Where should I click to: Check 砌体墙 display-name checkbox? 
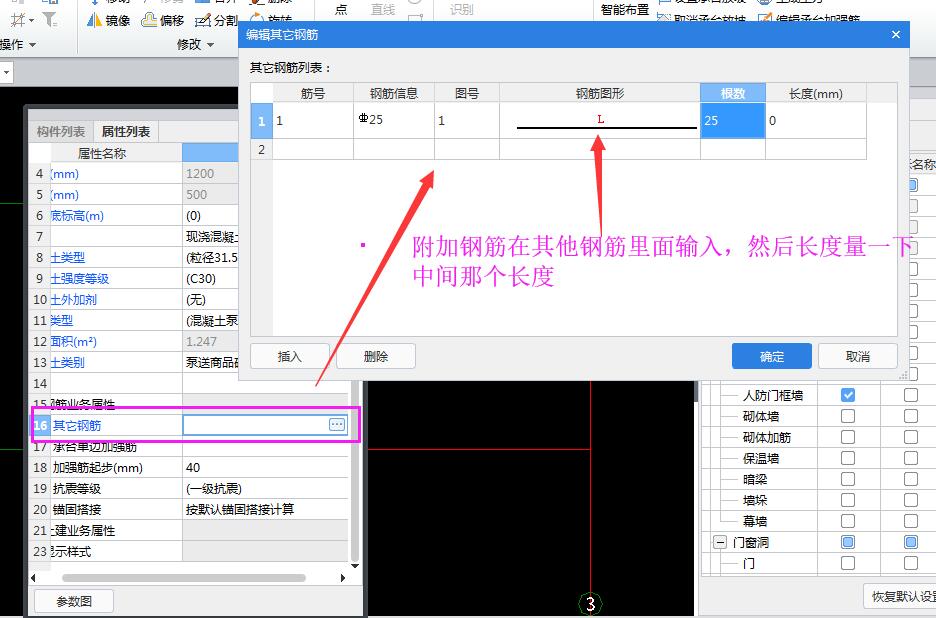pyautogui.click(x=910, y=416)
